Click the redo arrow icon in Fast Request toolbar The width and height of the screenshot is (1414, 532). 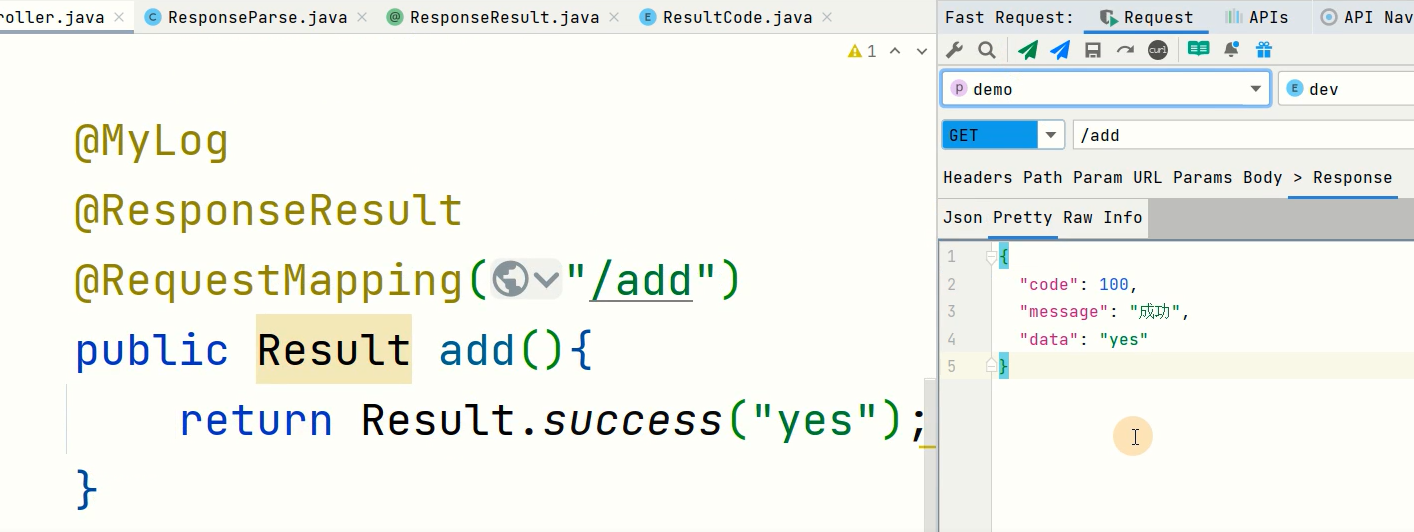(1125, 50)
